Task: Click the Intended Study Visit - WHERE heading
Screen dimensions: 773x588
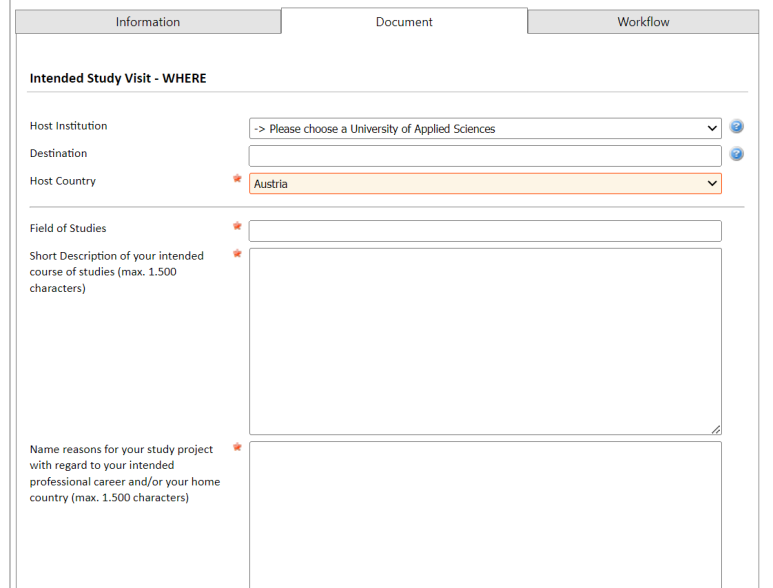Action: 118,78
